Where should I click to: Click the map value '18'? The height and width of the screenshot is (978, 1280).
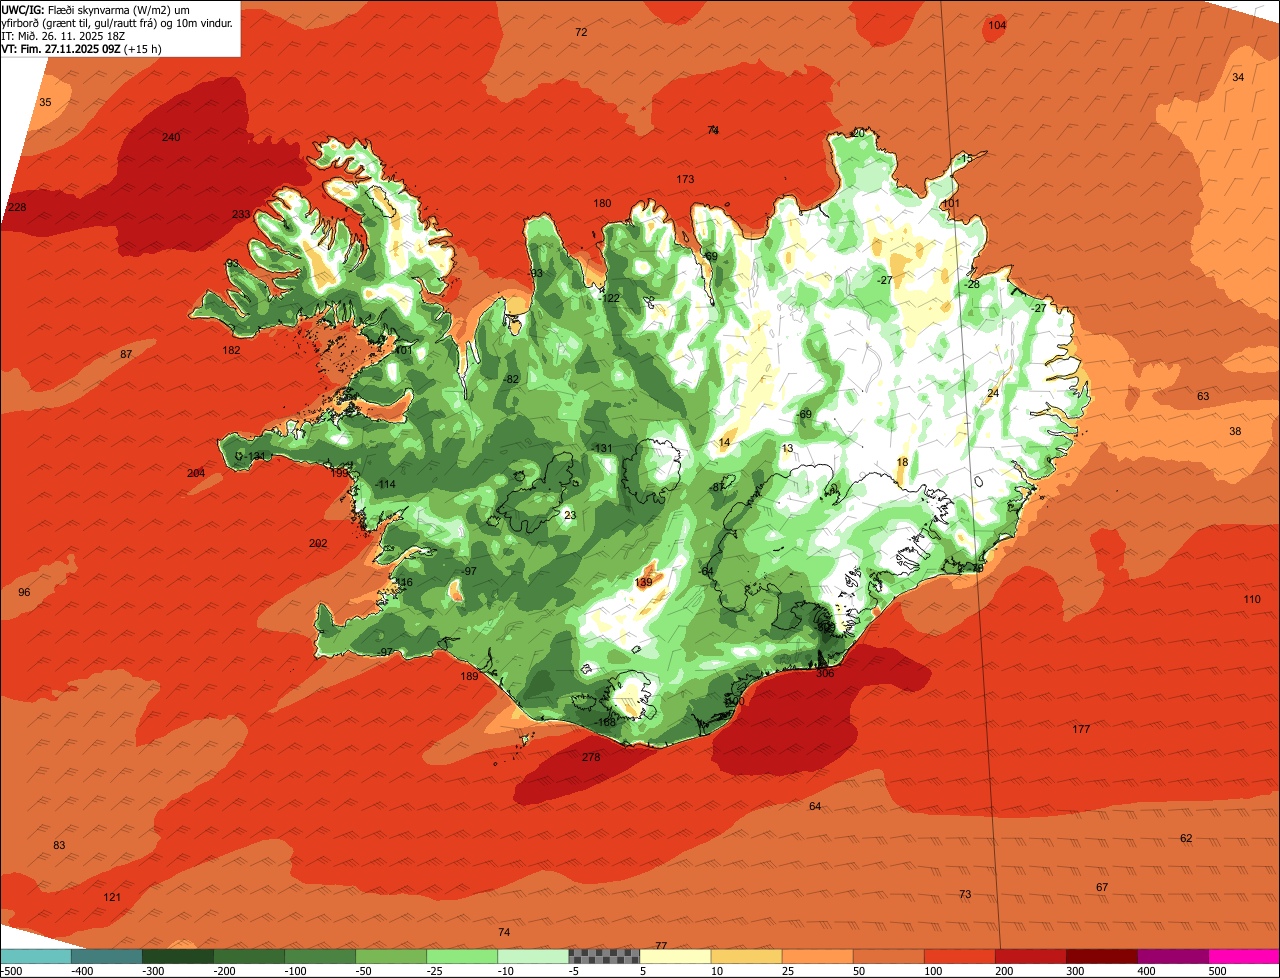902,462
